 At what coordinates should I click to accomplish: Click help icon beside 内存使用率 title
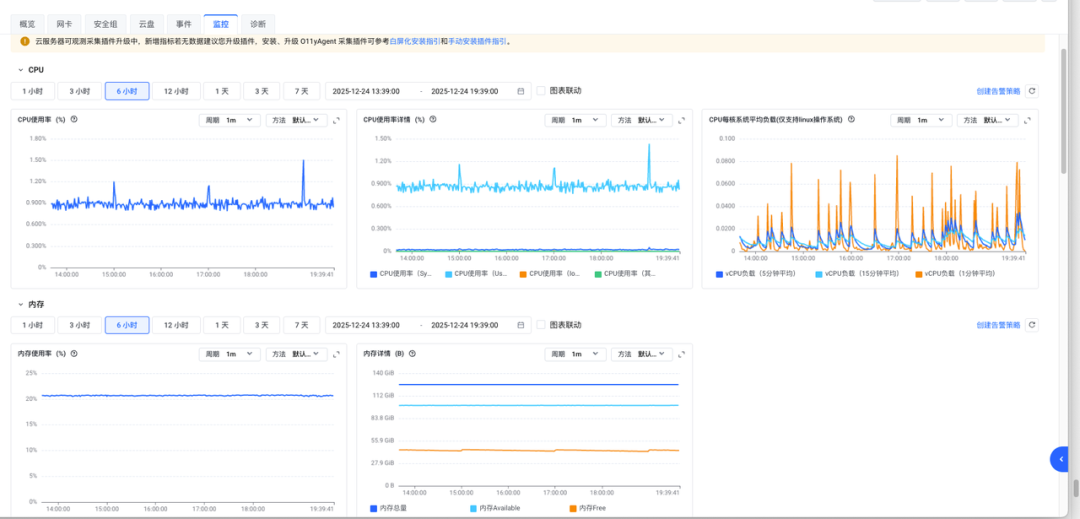[74, 353]
